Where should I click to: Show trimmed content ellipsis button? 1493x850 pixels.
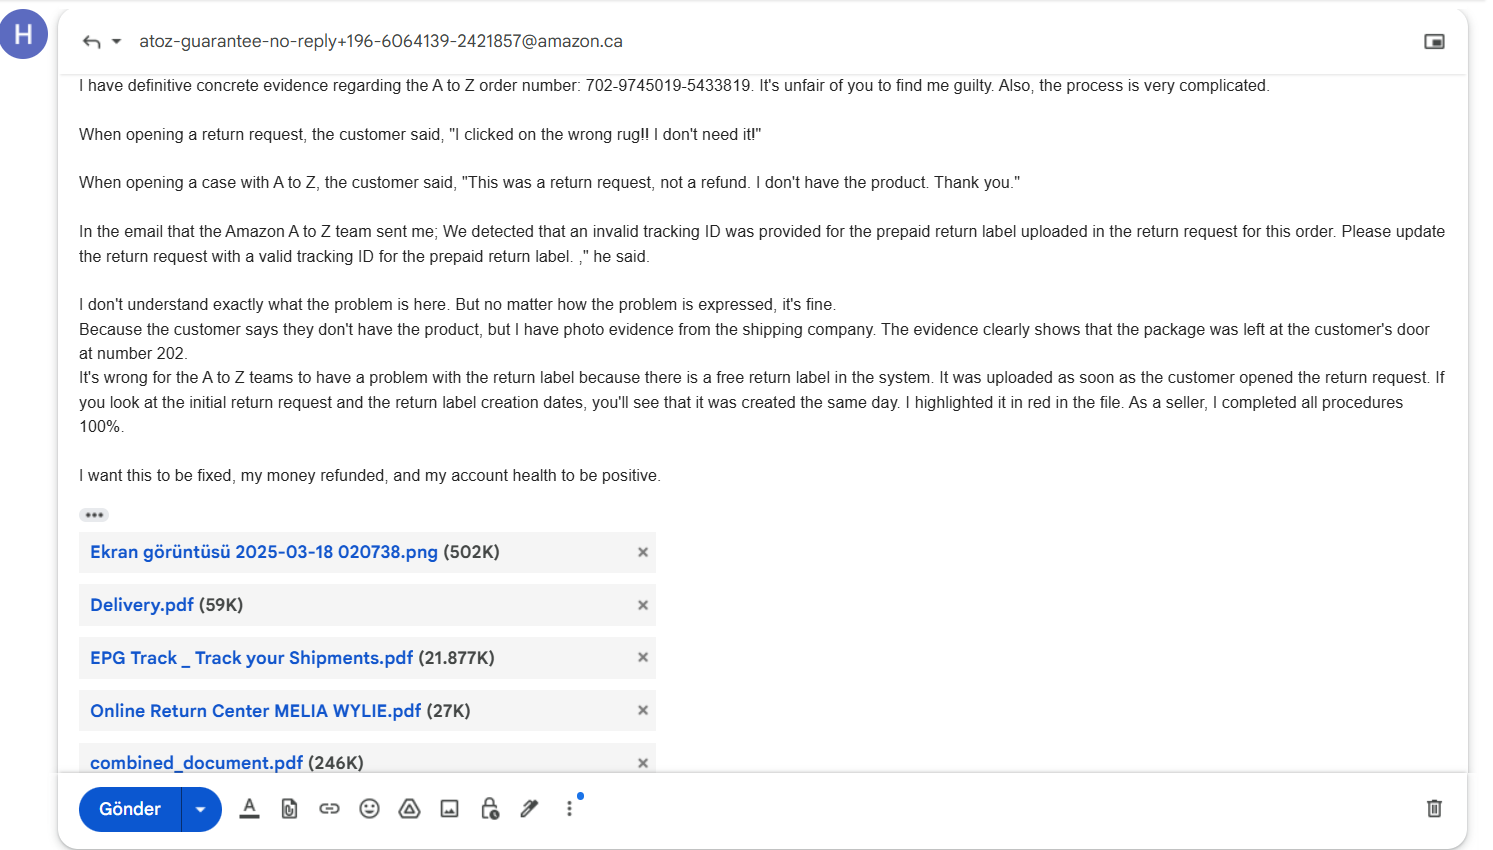pos(94,515)
